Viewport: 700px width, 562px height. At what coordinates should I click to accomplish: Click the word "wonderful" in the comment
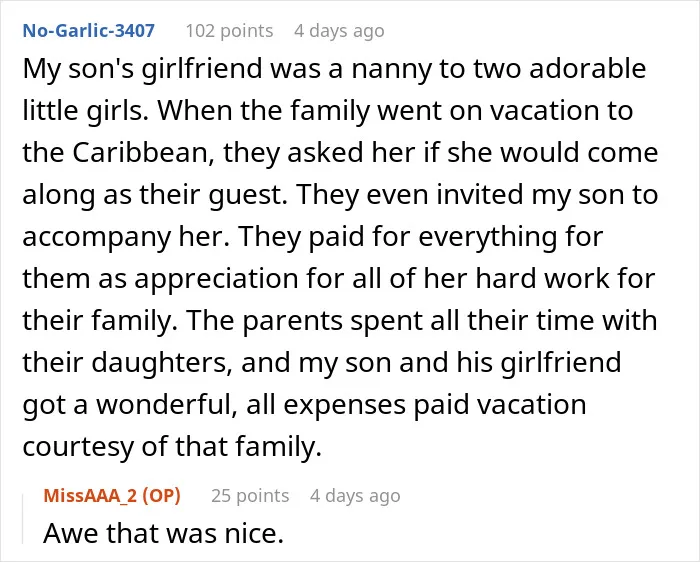click(x=167, y=404)
